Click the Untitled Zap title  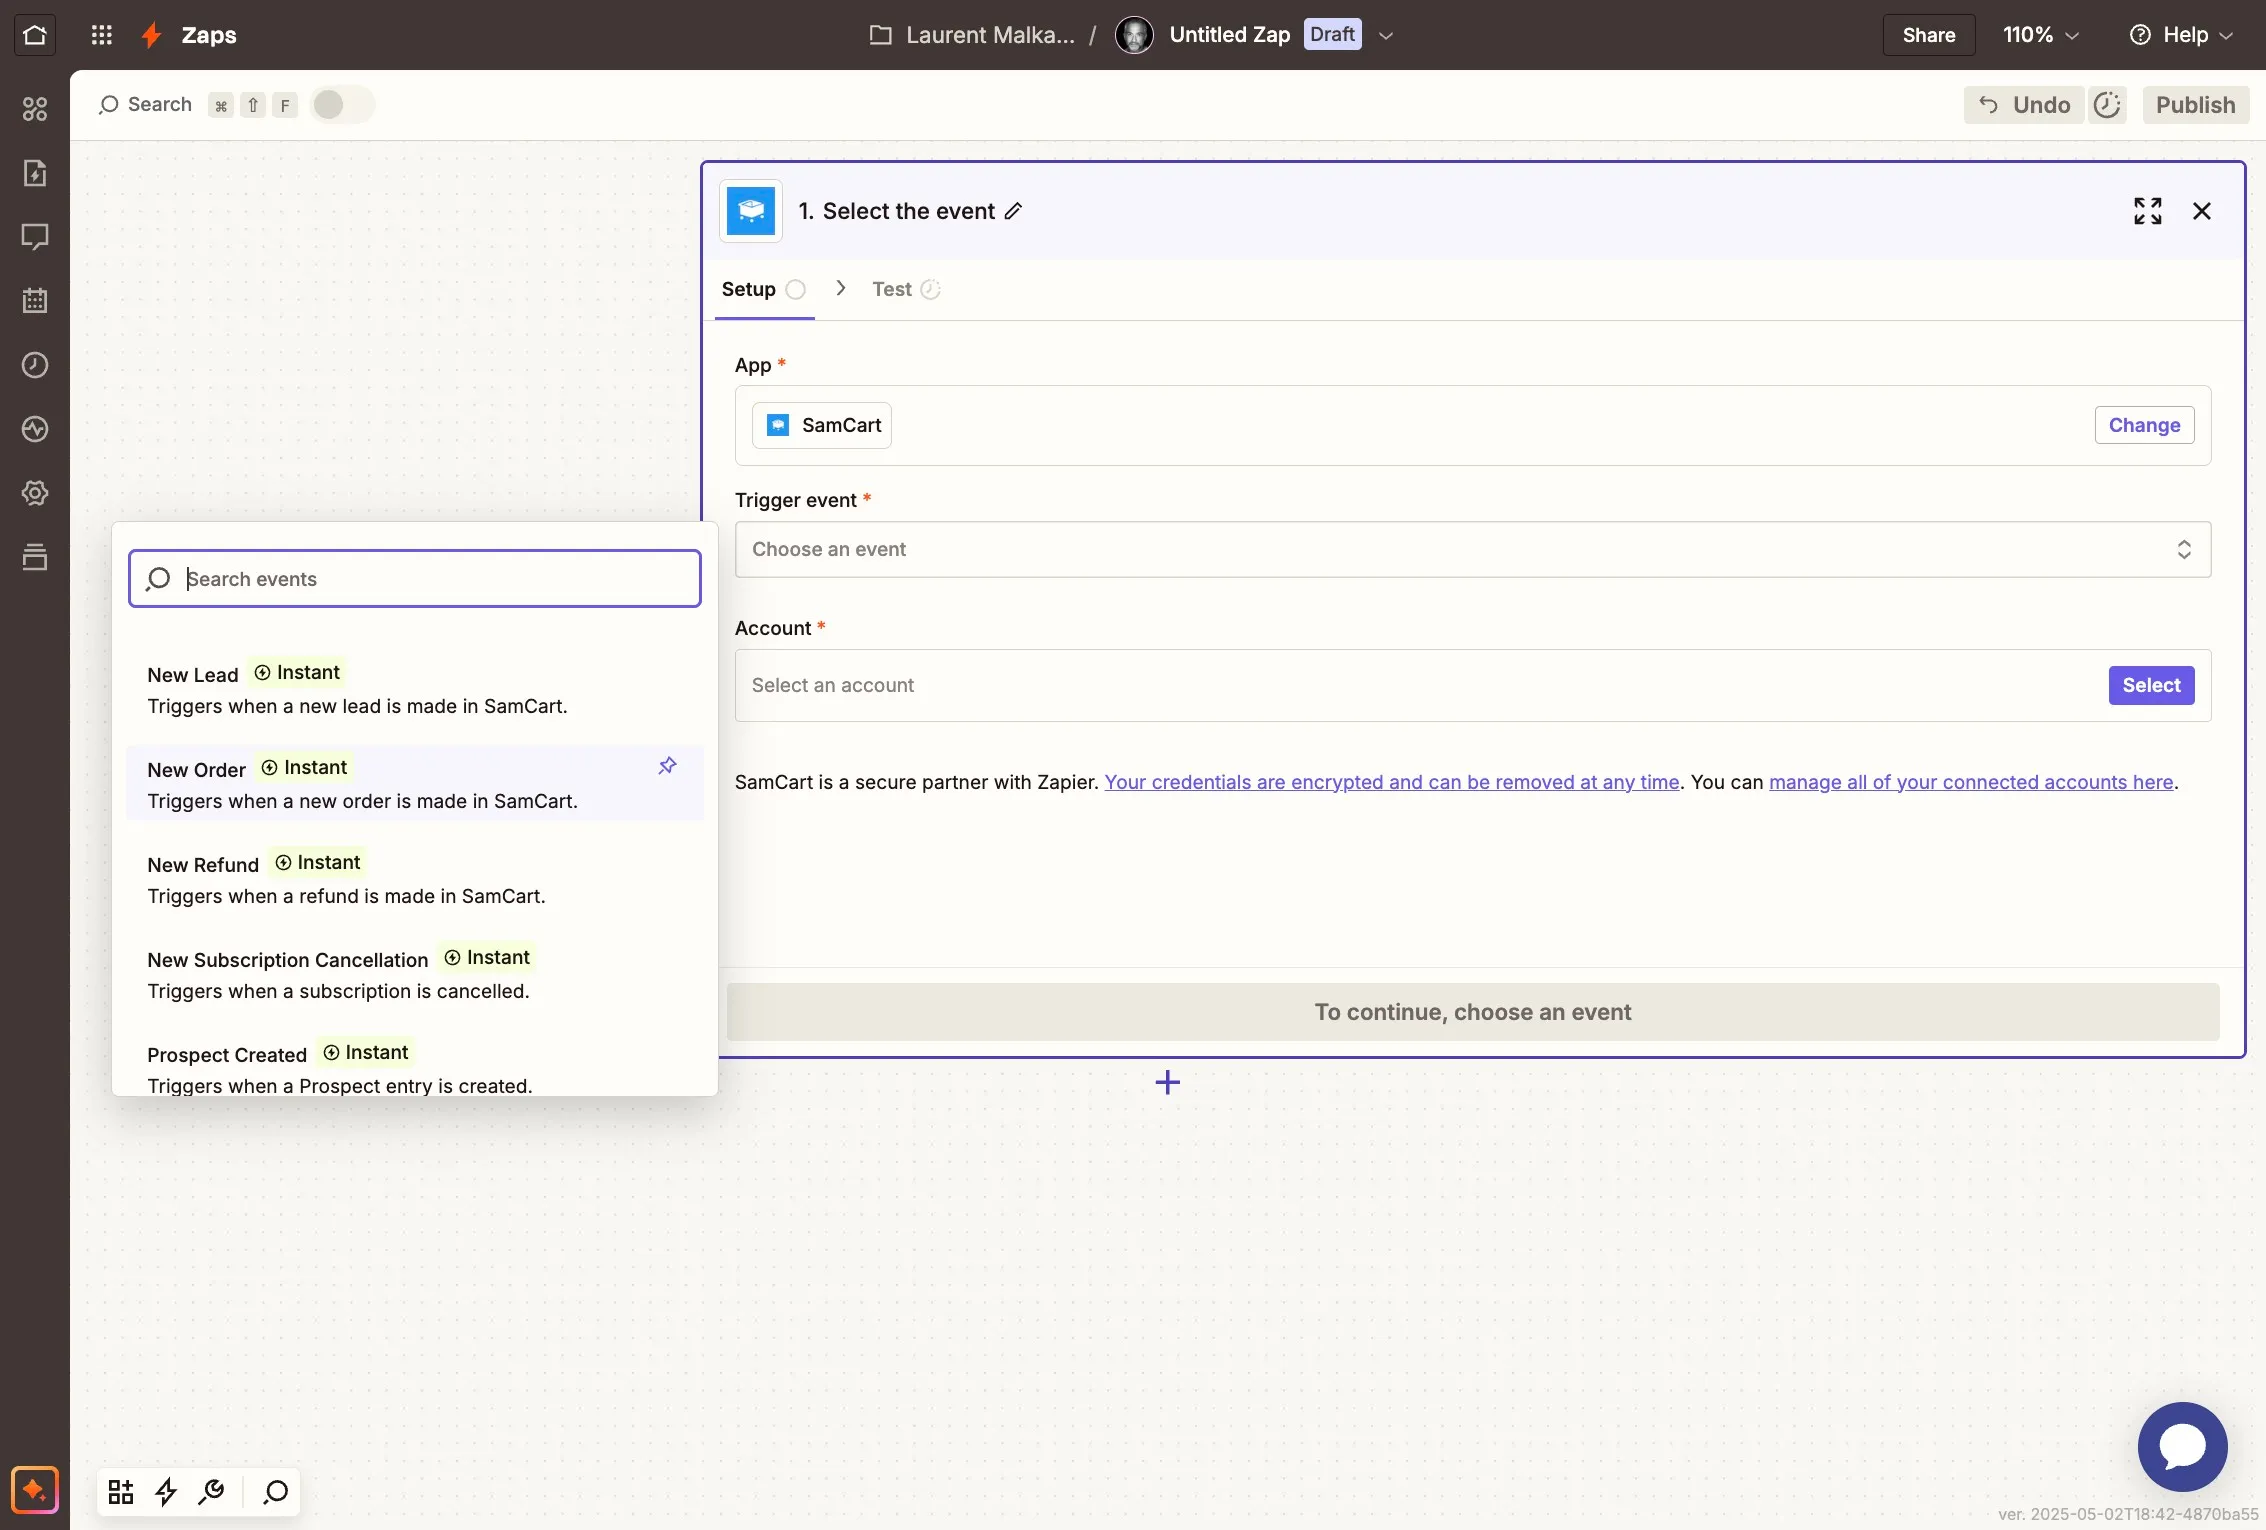pyautogui.click(x=1230, y=35)
